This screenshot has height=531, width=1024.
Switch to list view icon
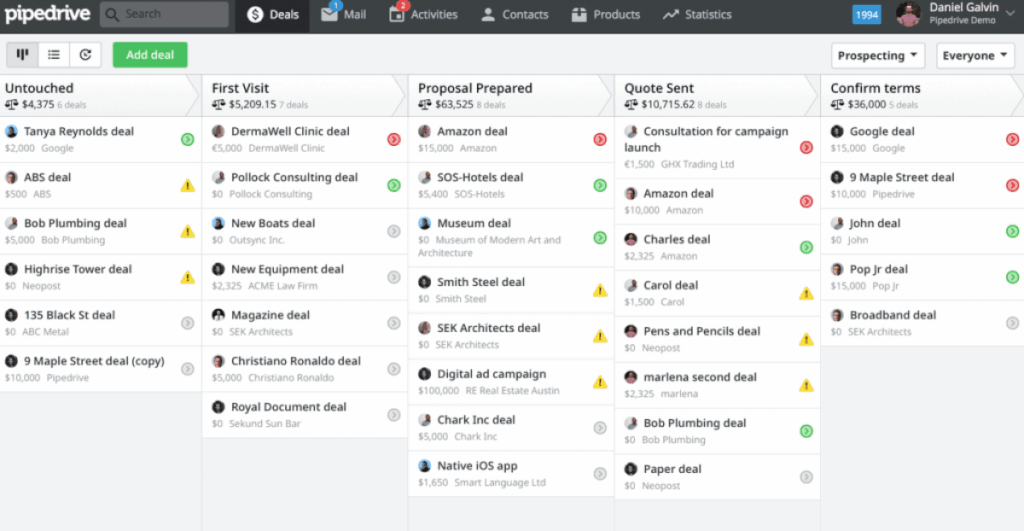pos(54,55)
